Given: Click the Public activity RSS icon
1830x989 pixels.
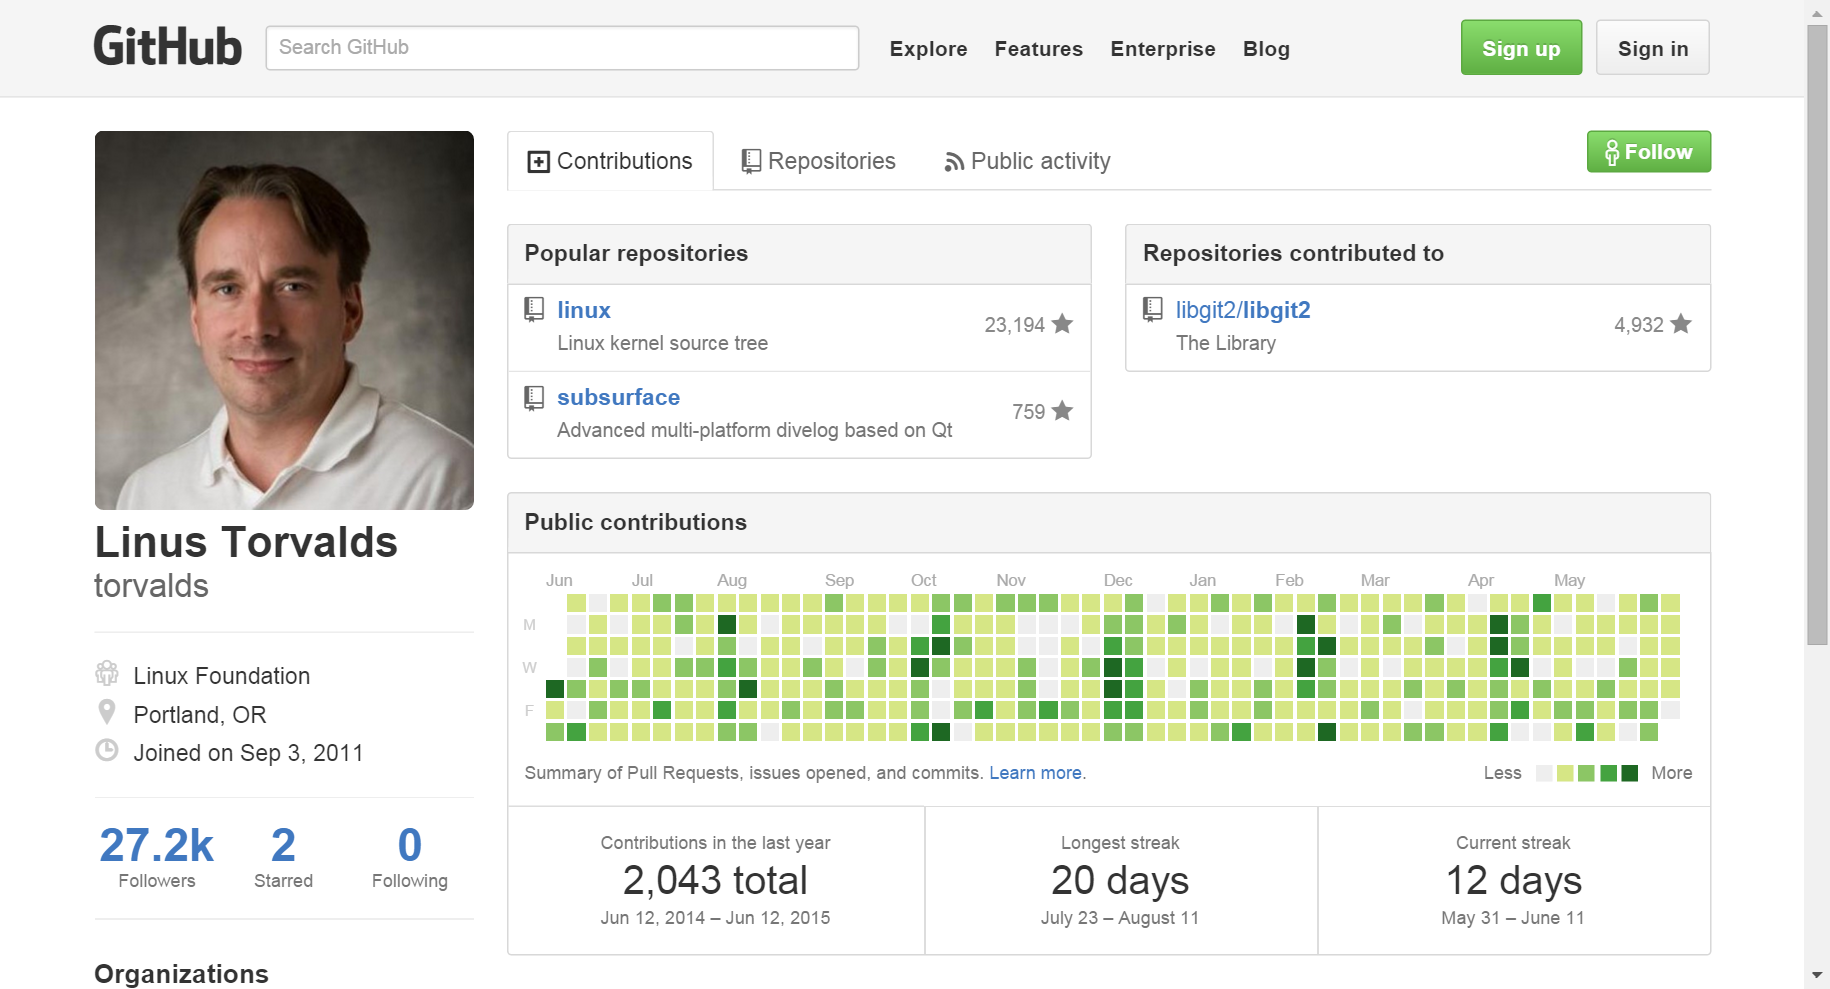Looking at the screenshot, I should tap(954, 162).
